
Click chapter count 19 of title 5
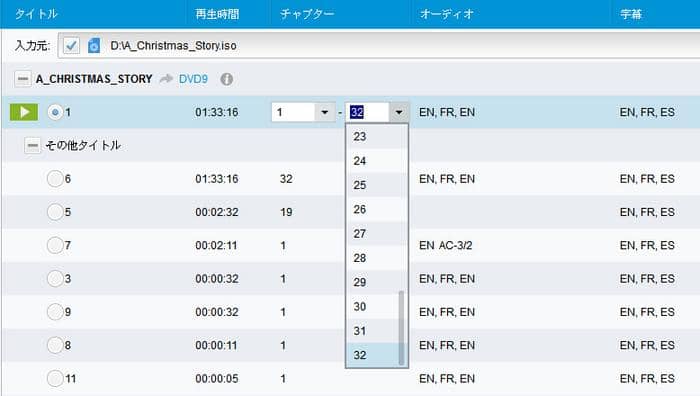(286, 212)
